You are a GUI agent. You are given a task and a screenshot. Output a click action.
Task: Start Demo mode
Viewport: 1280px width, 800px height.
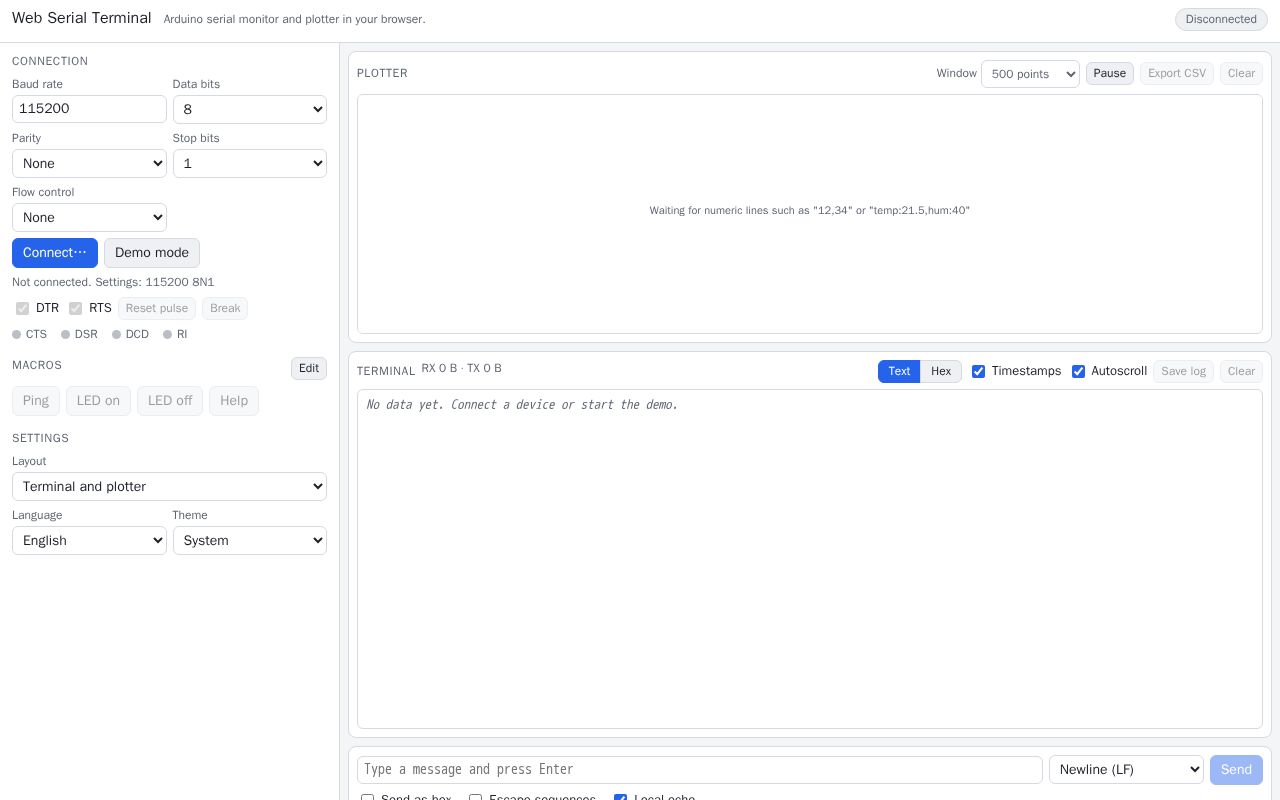[152, 253]
